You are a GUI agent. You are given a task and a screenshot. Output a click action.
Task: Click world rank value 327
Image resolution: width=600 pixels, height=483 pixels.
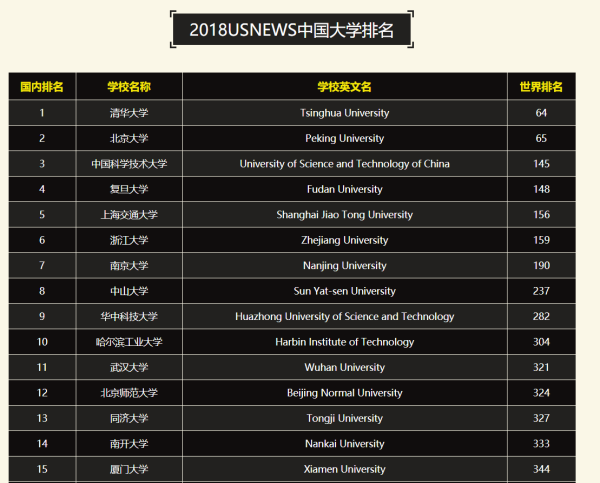[541, 418]
